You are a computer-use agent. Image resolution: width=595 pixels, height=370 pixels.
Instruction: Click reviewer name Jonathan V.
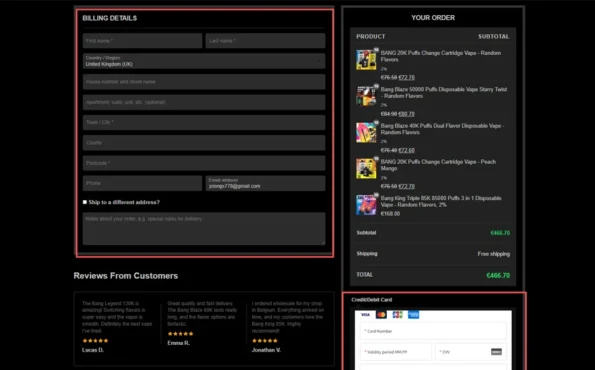pyautogui.click(x=266, y=350)
